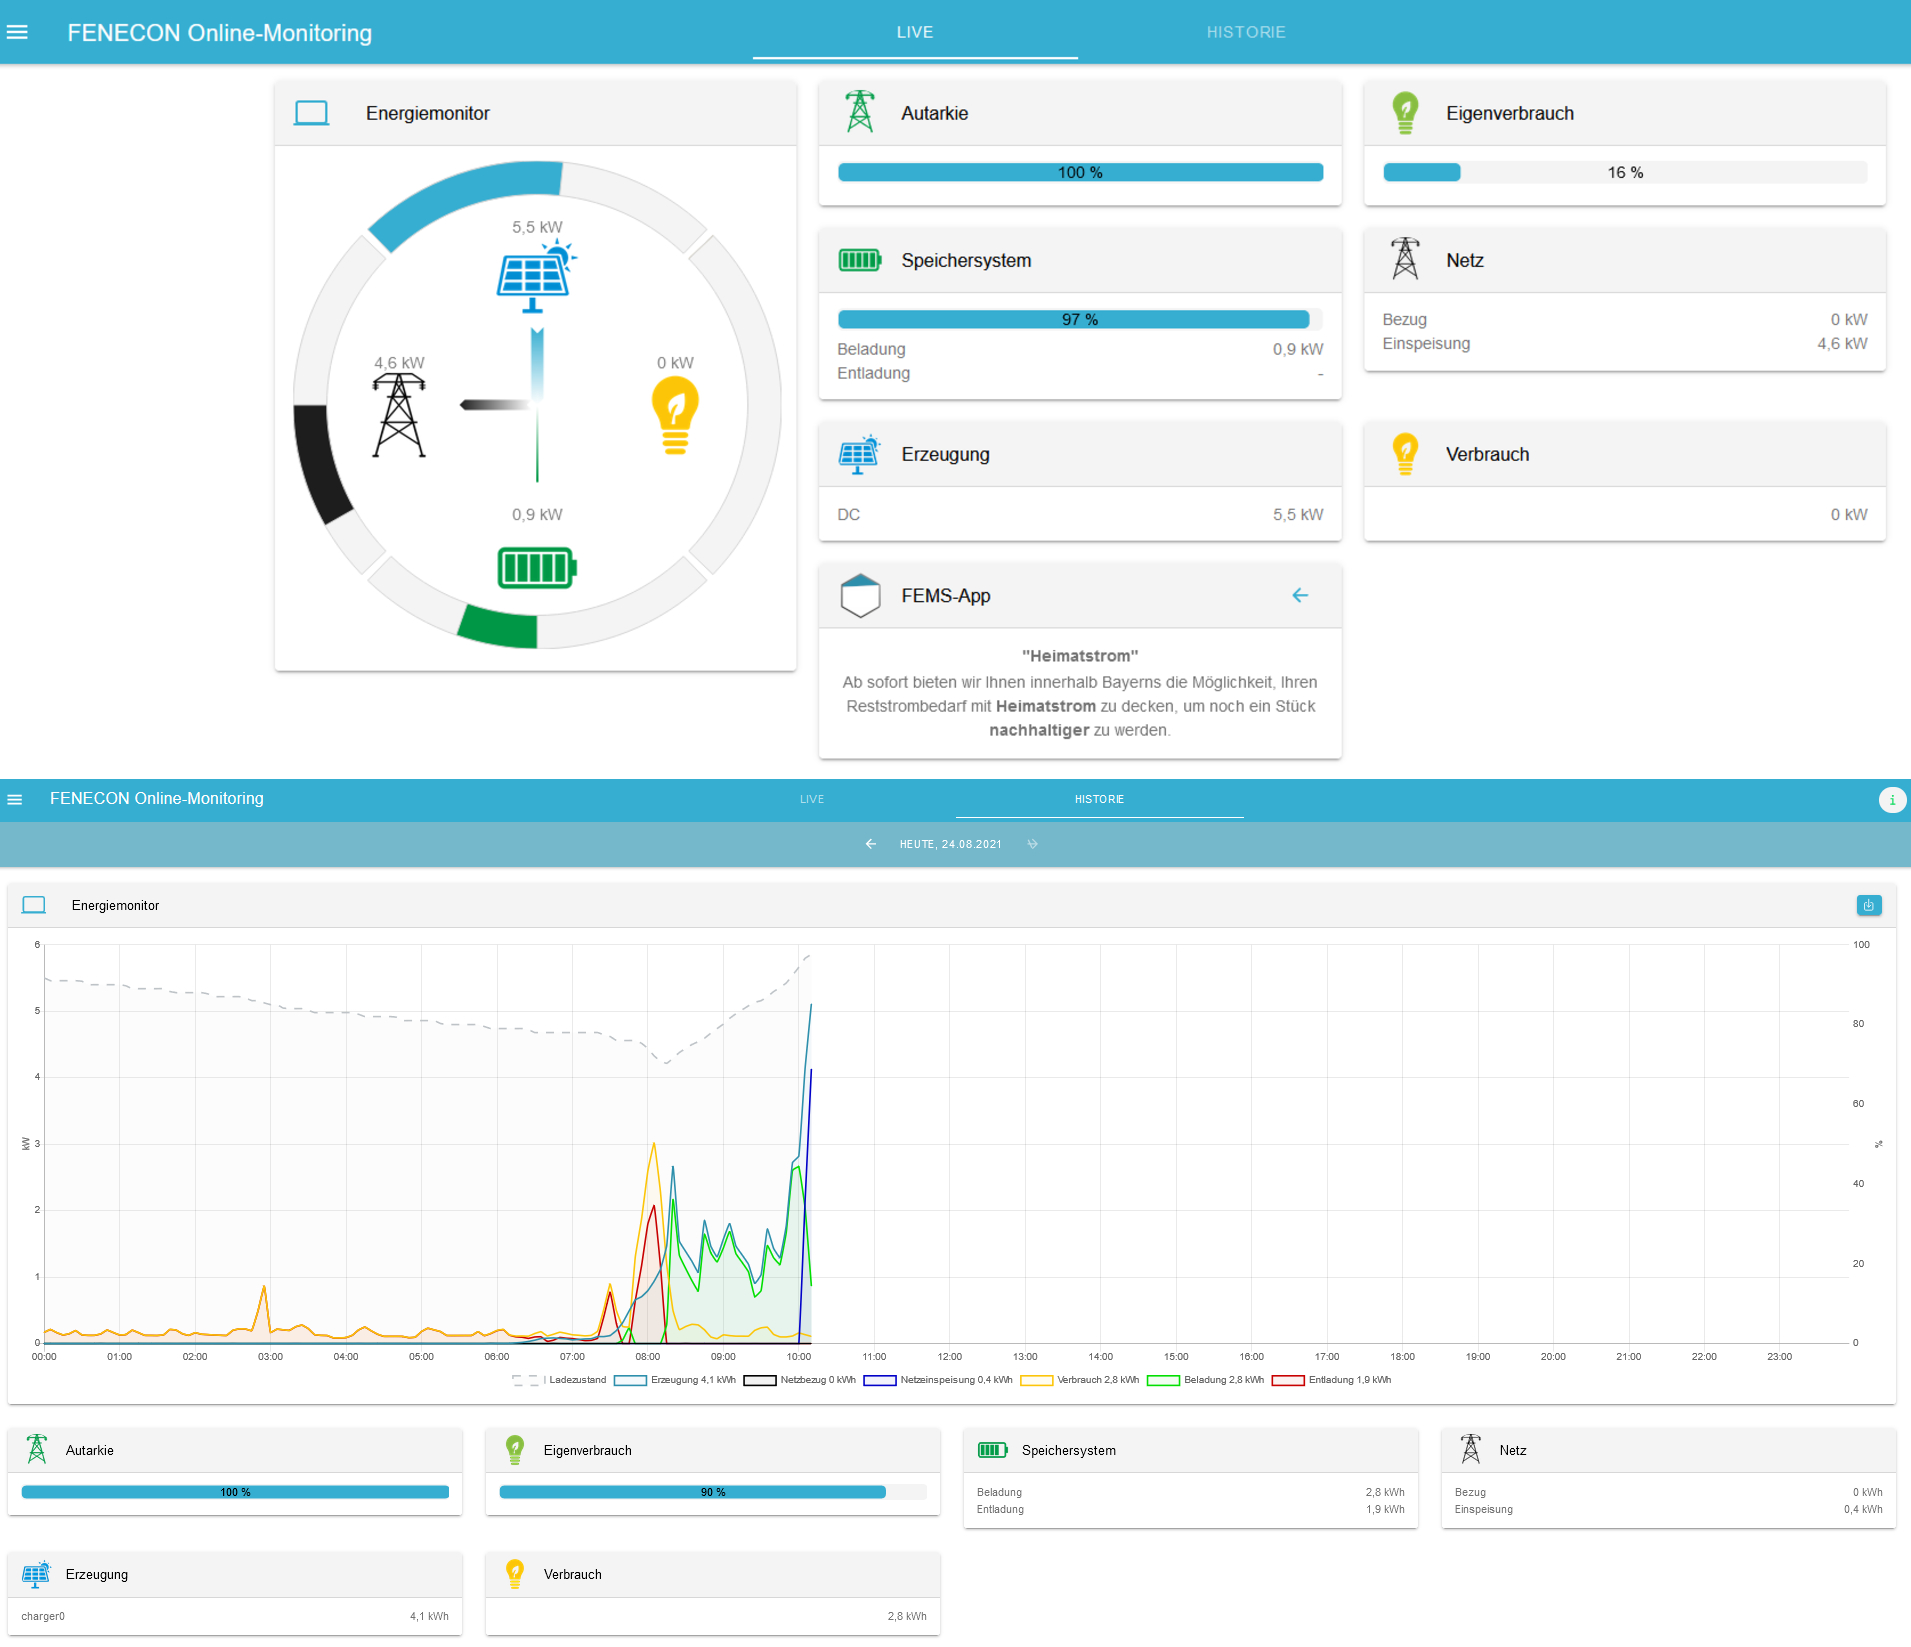Go to previous day with left arrow

(871, 844)
